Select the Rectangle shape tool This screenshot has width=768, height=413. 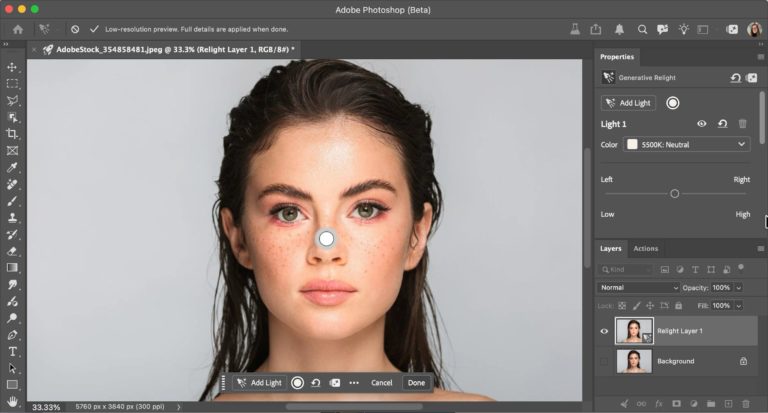coord(12,385)
